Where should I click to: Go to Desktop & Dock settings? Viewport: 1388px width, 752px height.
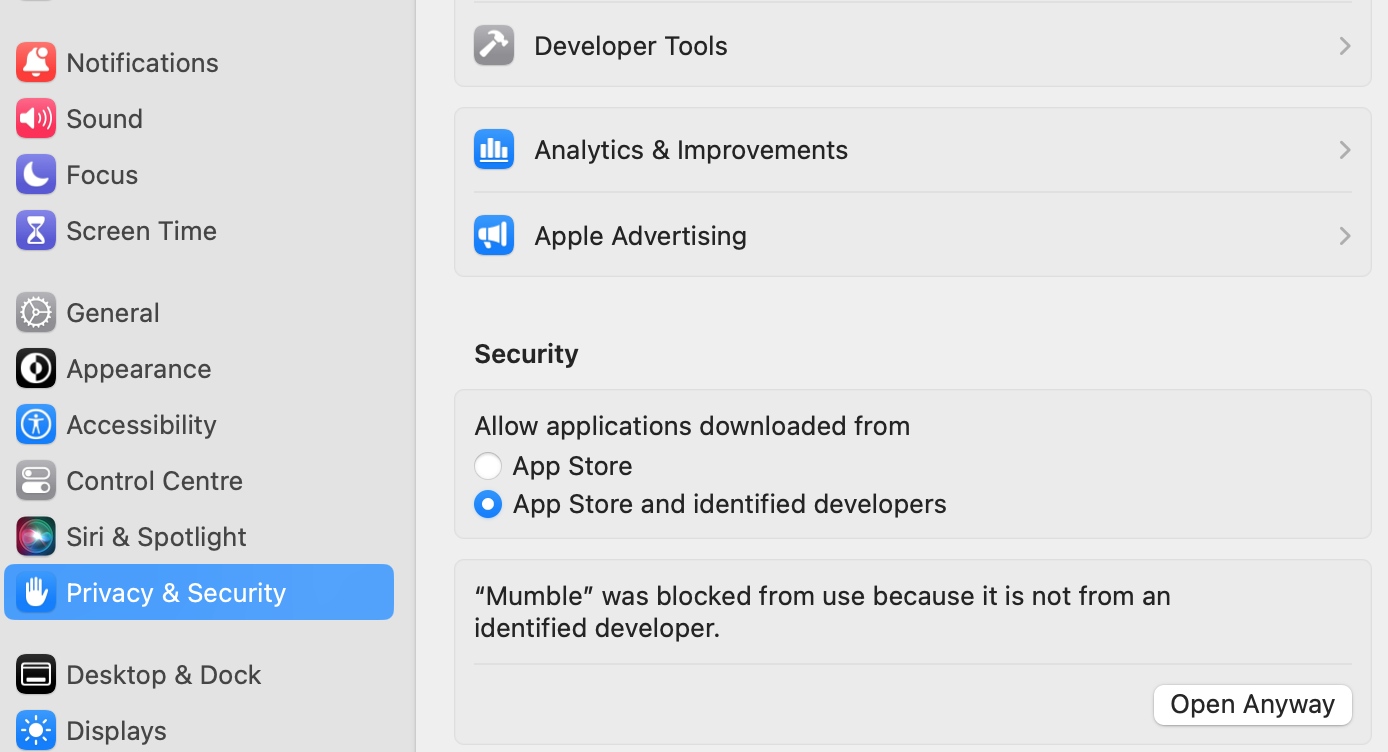162,674
